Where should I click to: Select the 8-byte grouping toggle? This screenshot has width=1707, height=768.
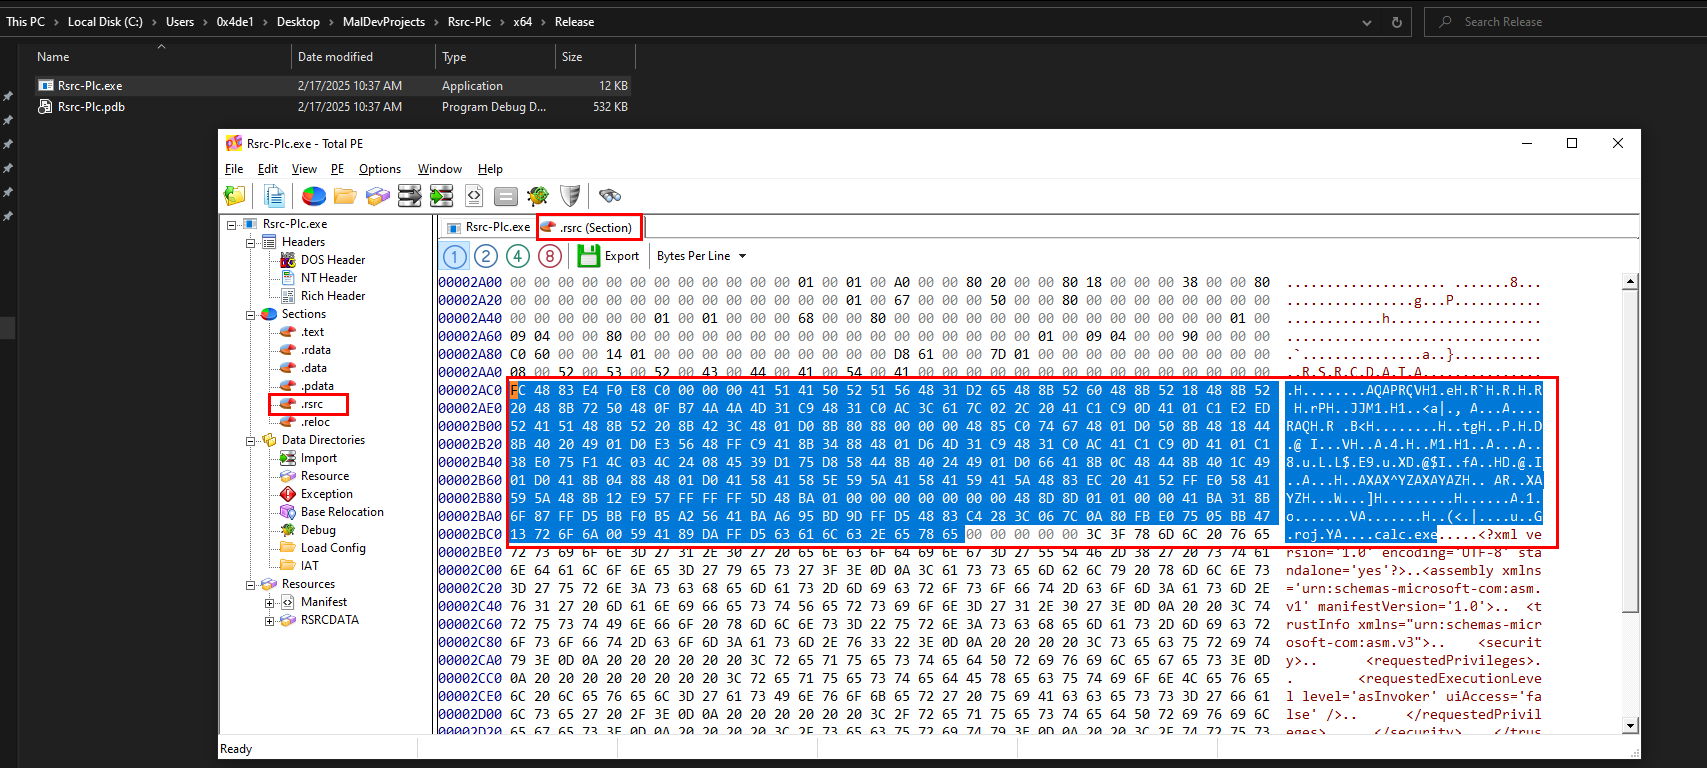point(550,256)
